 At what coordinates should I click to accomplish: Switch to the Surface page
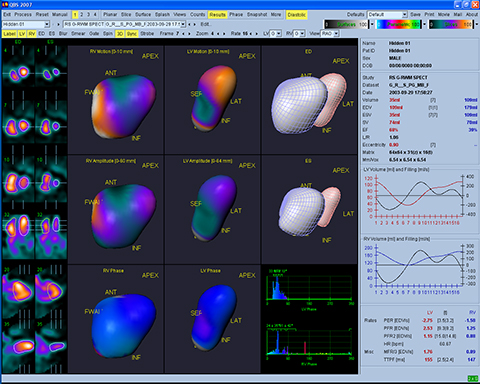tap(143, 15)
